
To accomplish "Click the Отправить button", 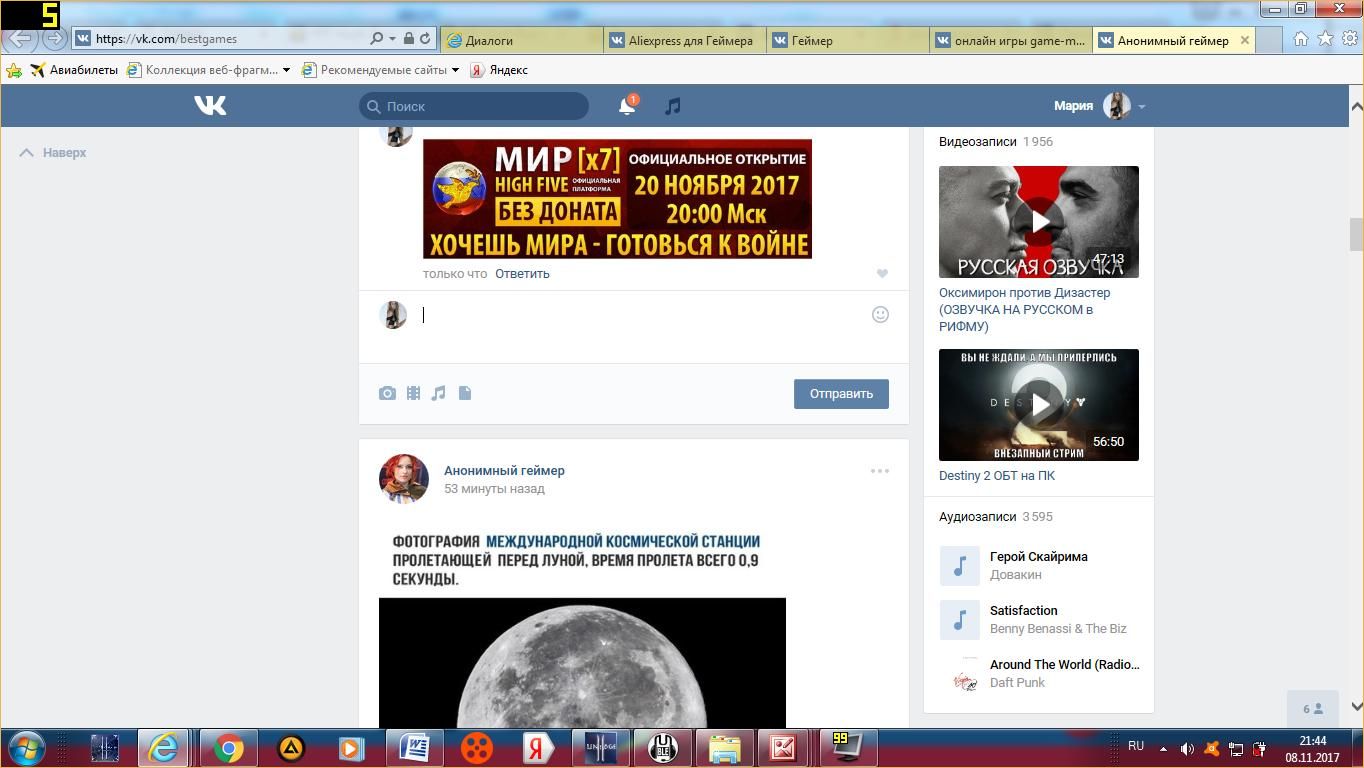I will pyautogui.click(x=841, y=393).
